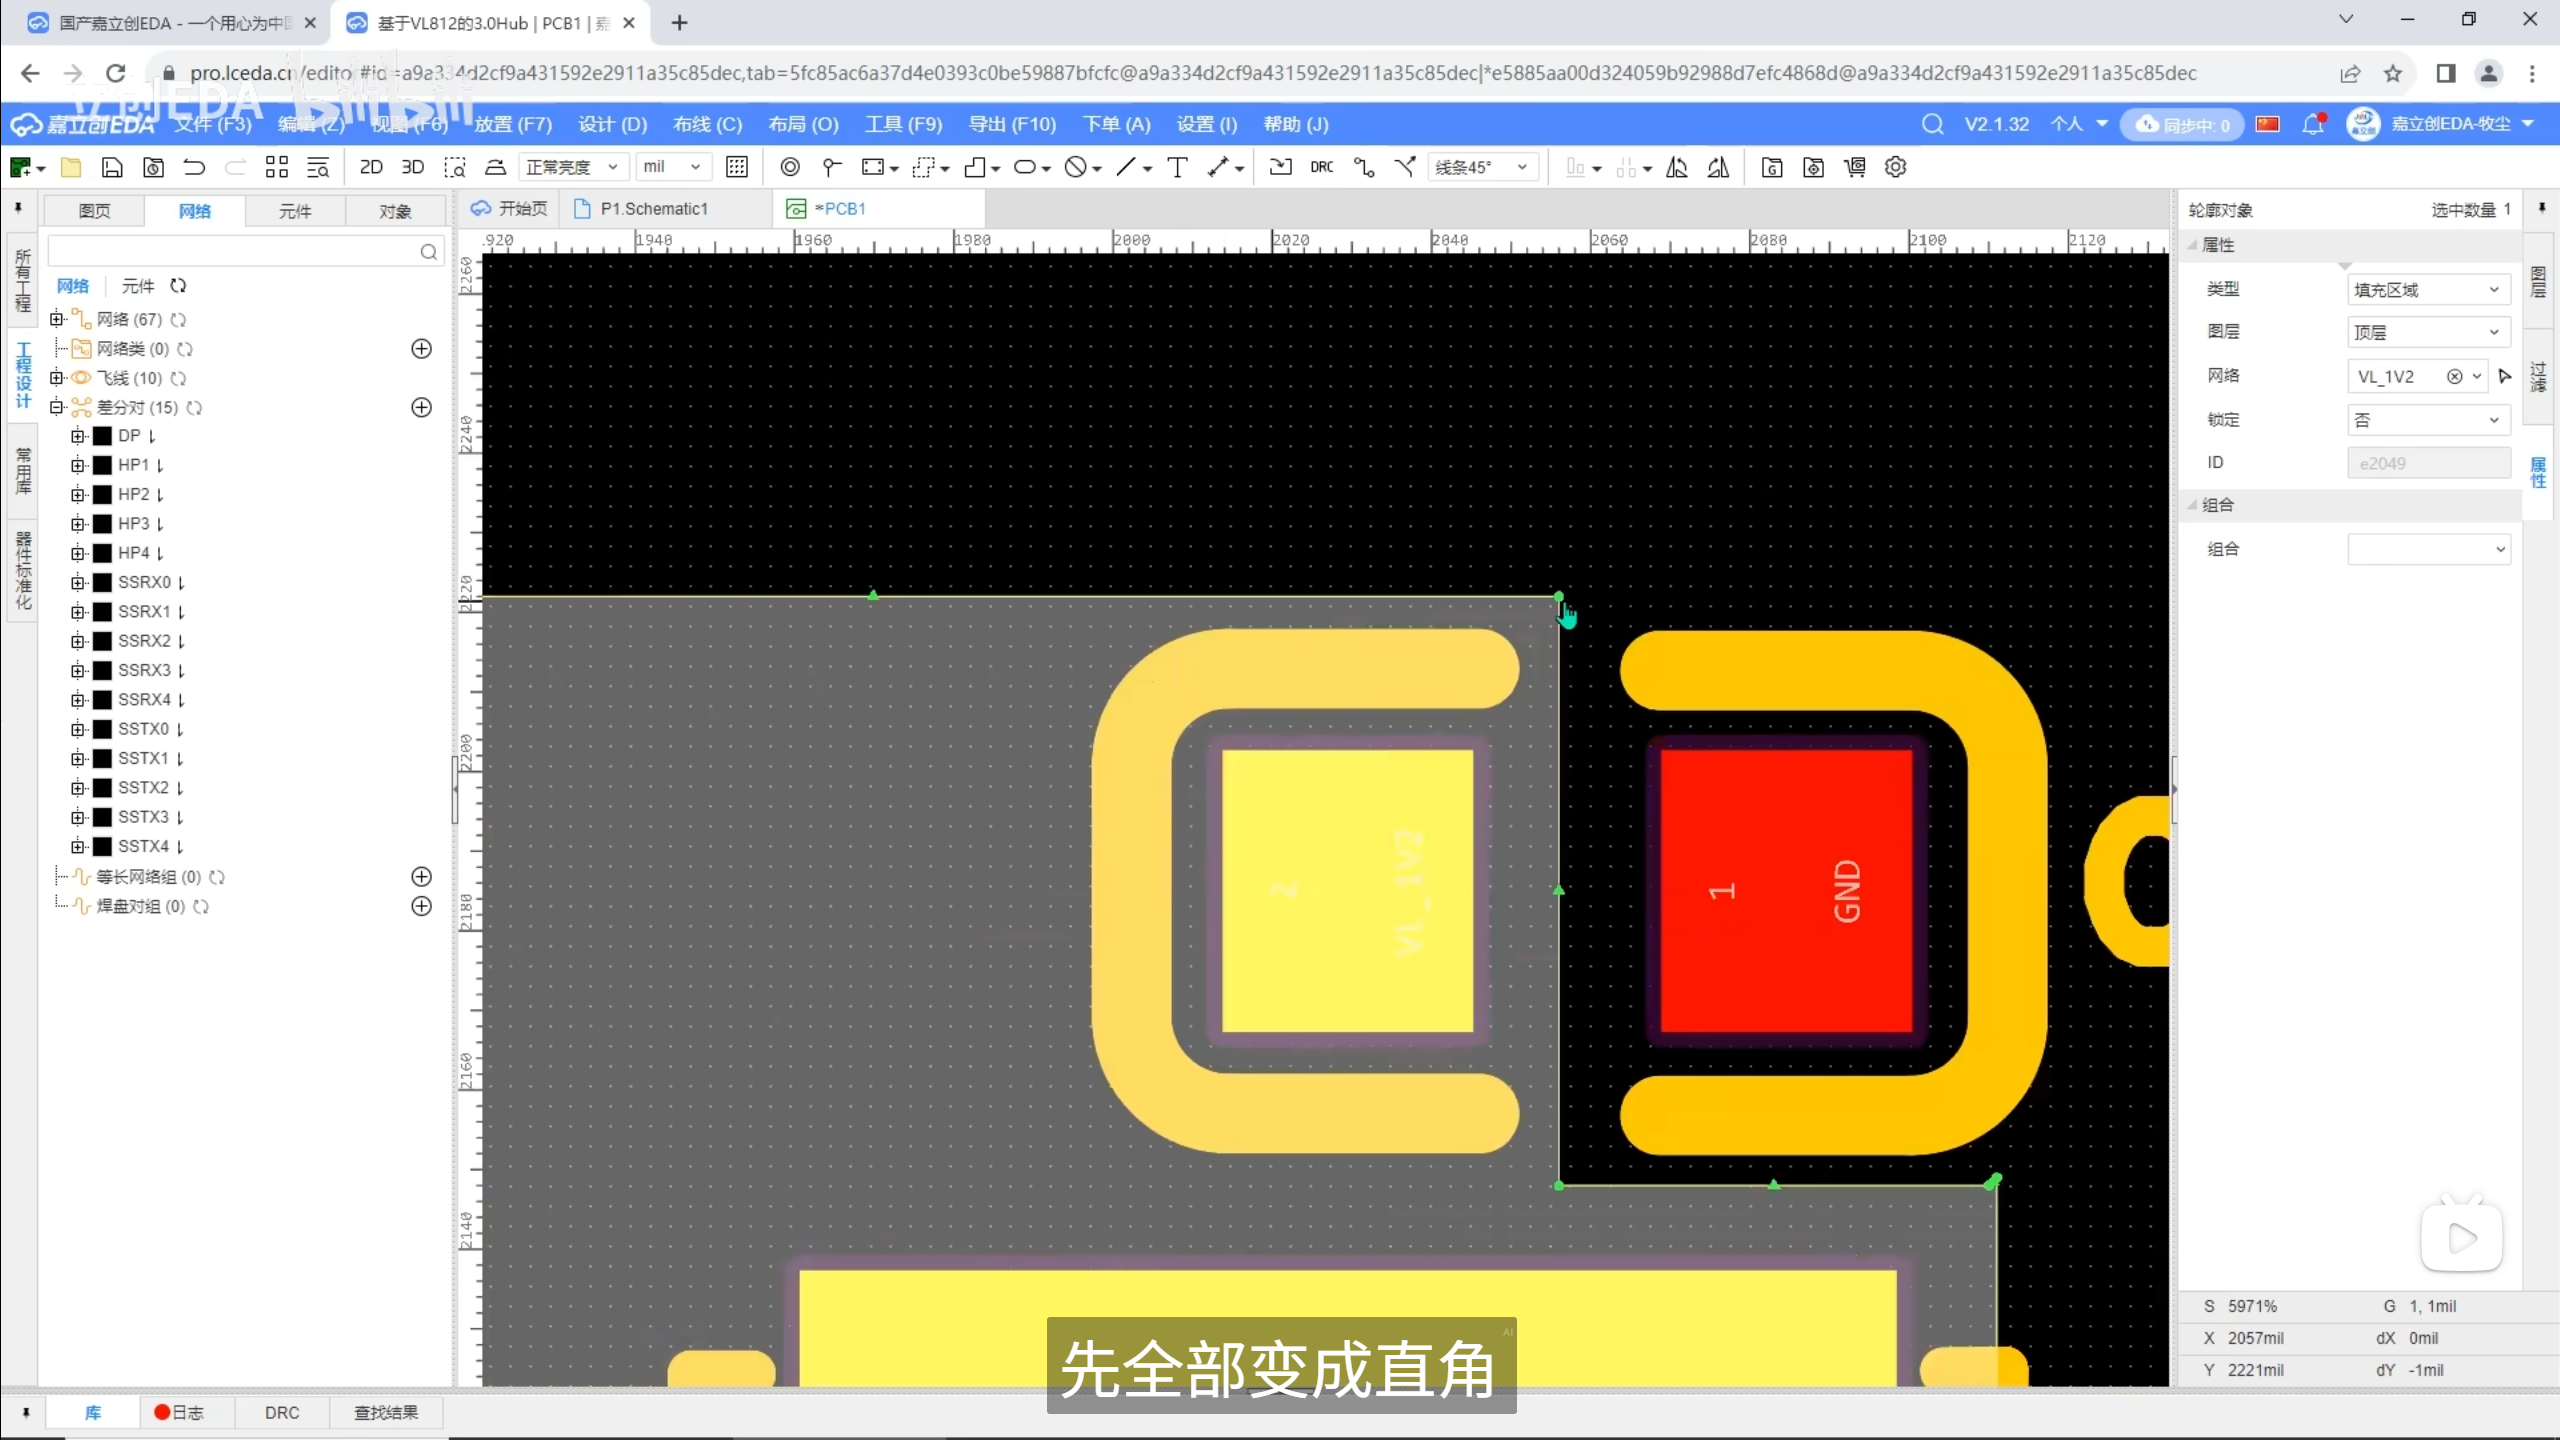
Task: Clear the VL_1V2 network field
Action: [2454, 377]
